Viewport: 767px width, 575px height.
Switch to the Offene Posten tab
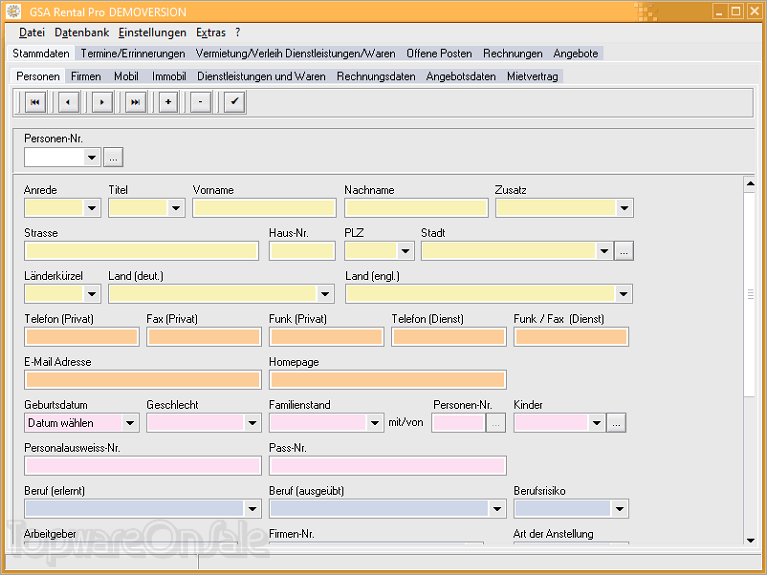pyautogui.click(x=439, y=53)
